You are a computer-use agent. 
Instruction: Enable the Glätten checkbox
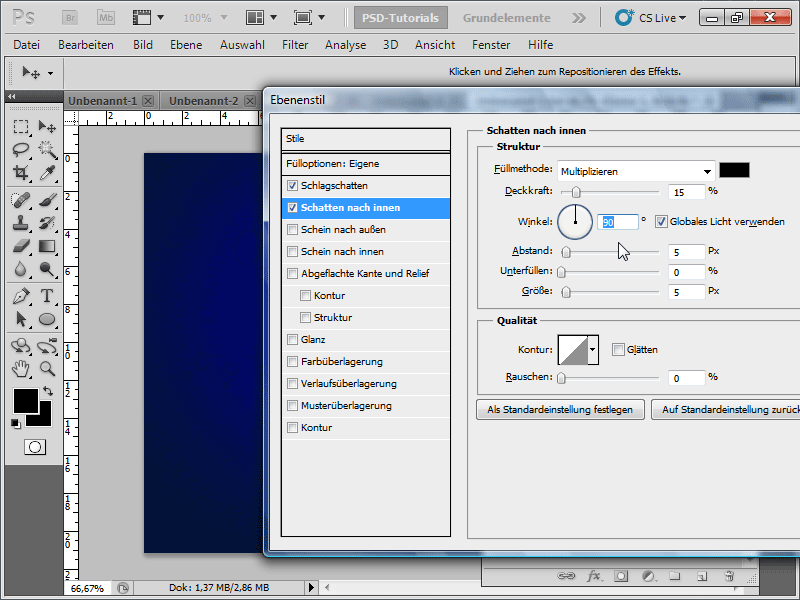click(618, 349)
